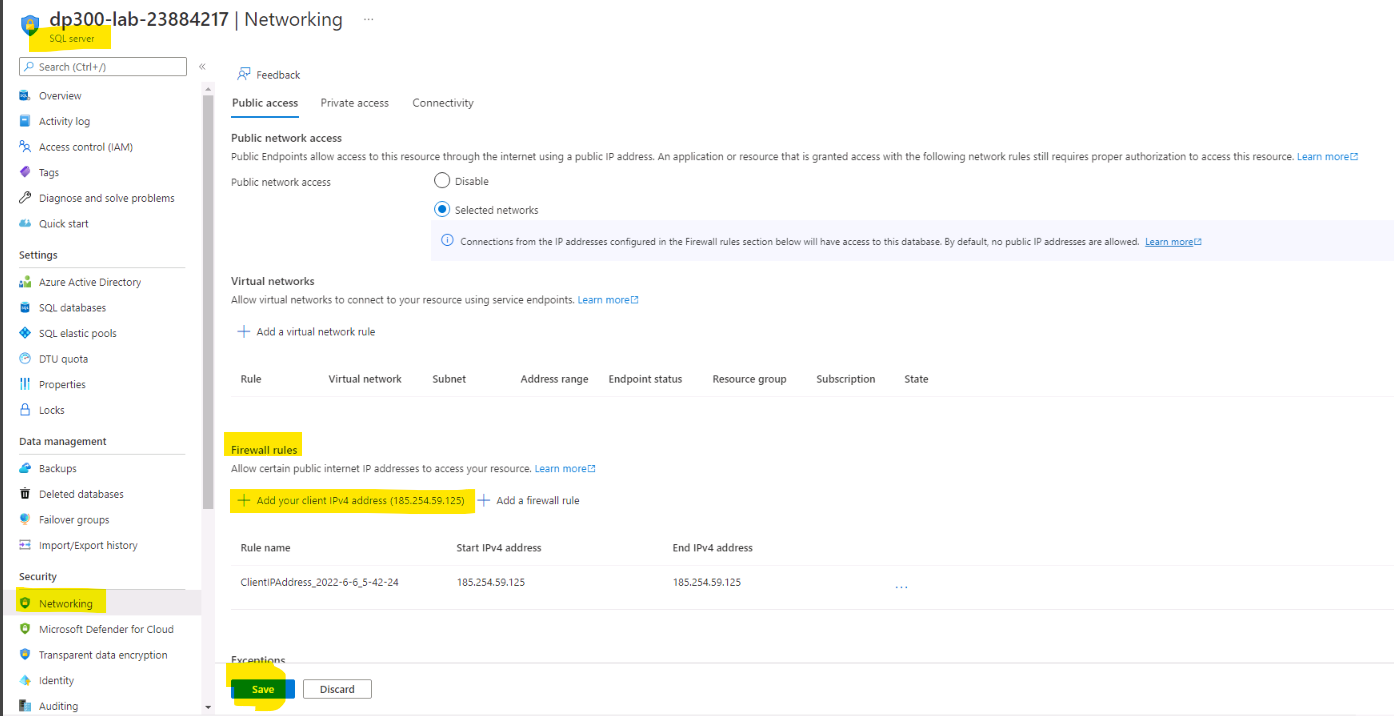This screenshot has height=716, width=1394.
Task: Open the Deleted databases page
Action: point(80,493)
